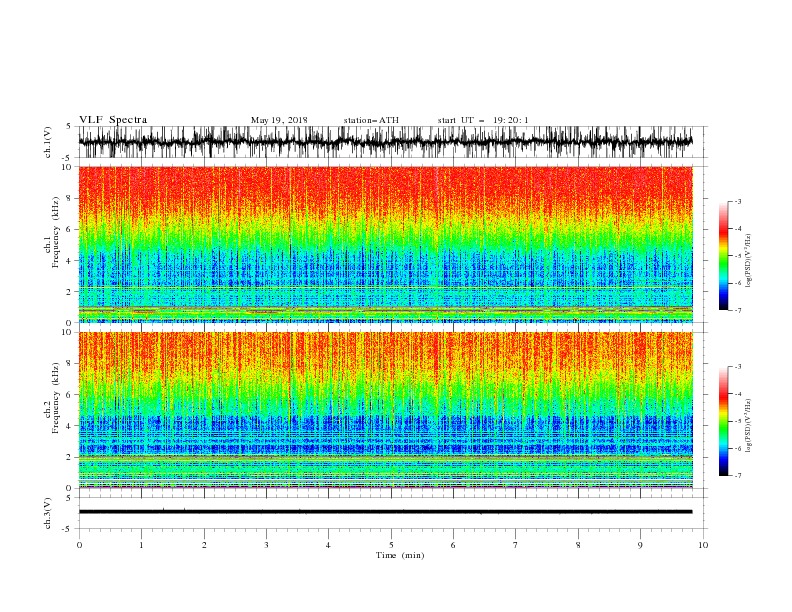Click the "-7" tick on the upper colorbar
Image resolution: width=792 pixels, height=612 pixels.
(737, 310)
